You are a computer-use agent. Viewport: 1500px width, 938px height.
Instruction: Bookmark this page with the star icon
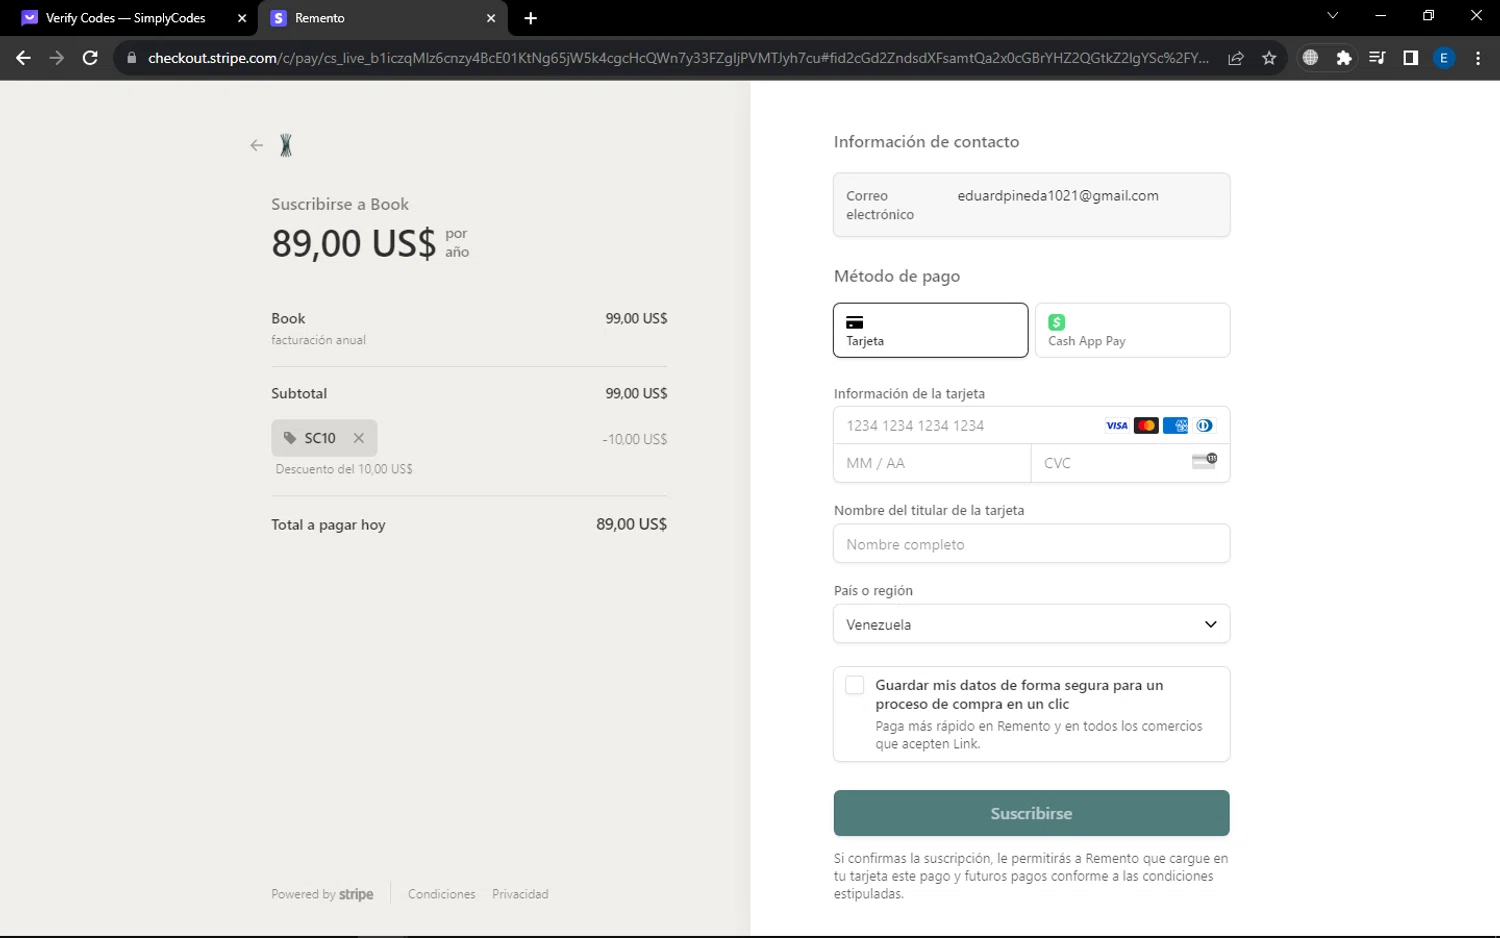coord(1269,58)
